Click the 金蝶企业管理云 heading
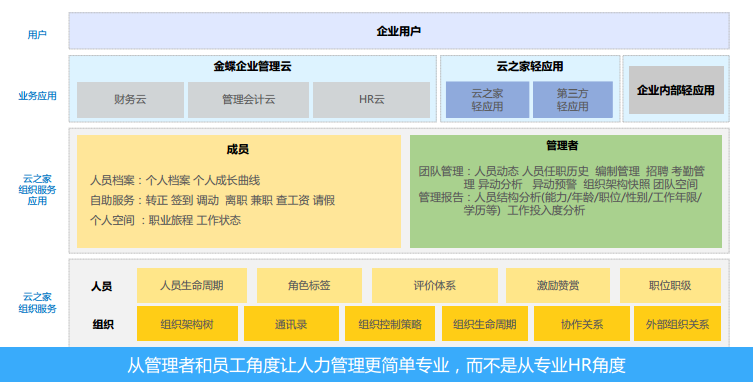753x382 pixels. pyautogui.click(x=253, y=66)
